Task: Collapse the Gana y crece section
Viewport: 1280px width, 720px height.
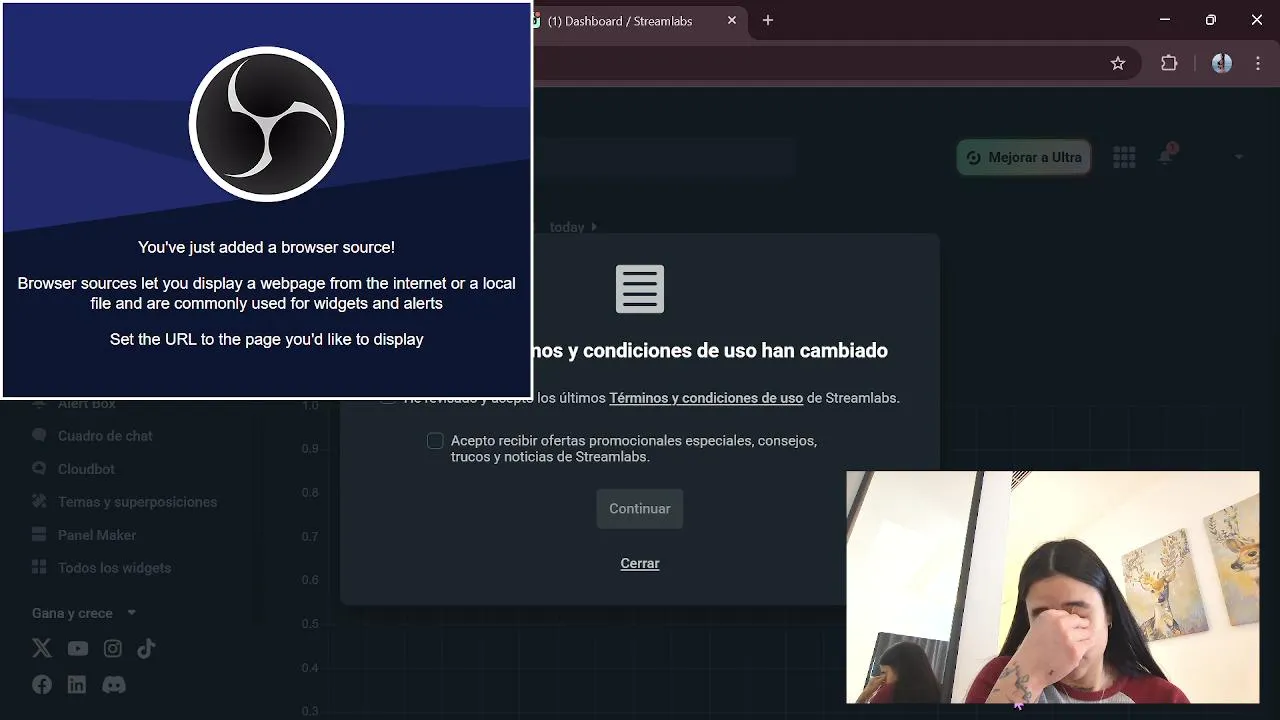Action: coord(131,613)
